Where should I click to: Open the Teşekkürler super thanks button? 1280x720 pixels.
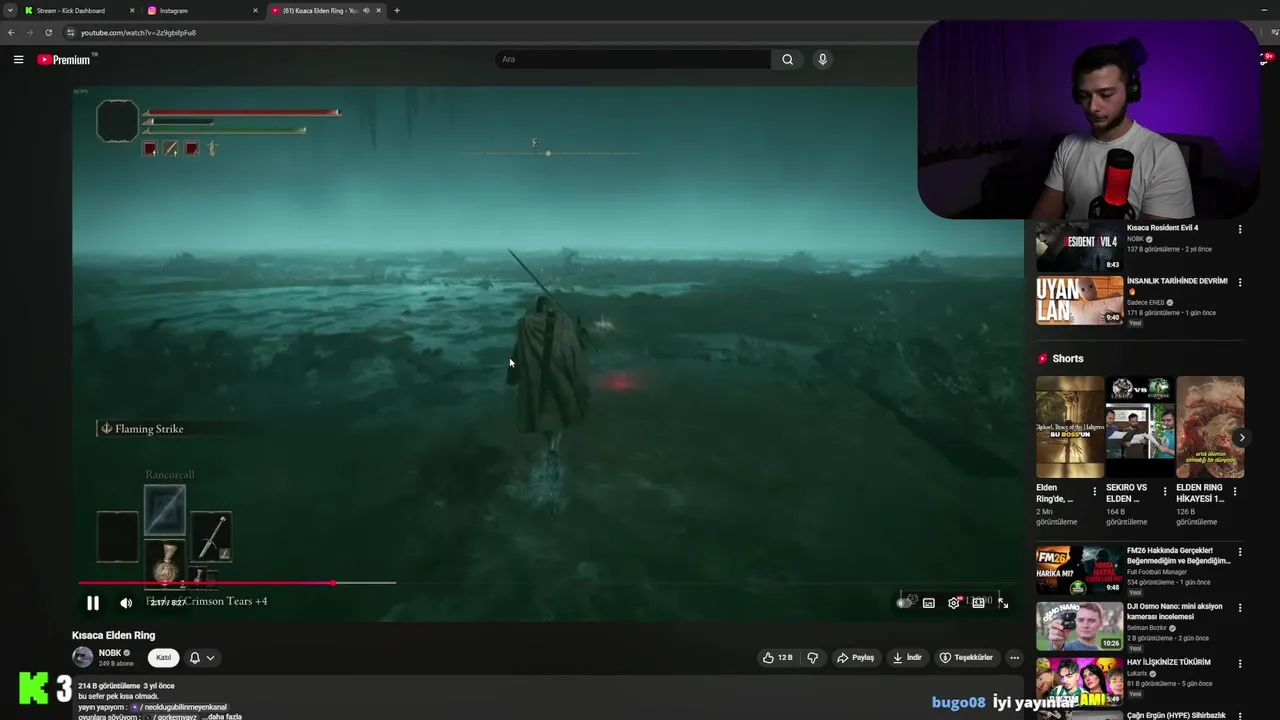click(x=966, y=658)
